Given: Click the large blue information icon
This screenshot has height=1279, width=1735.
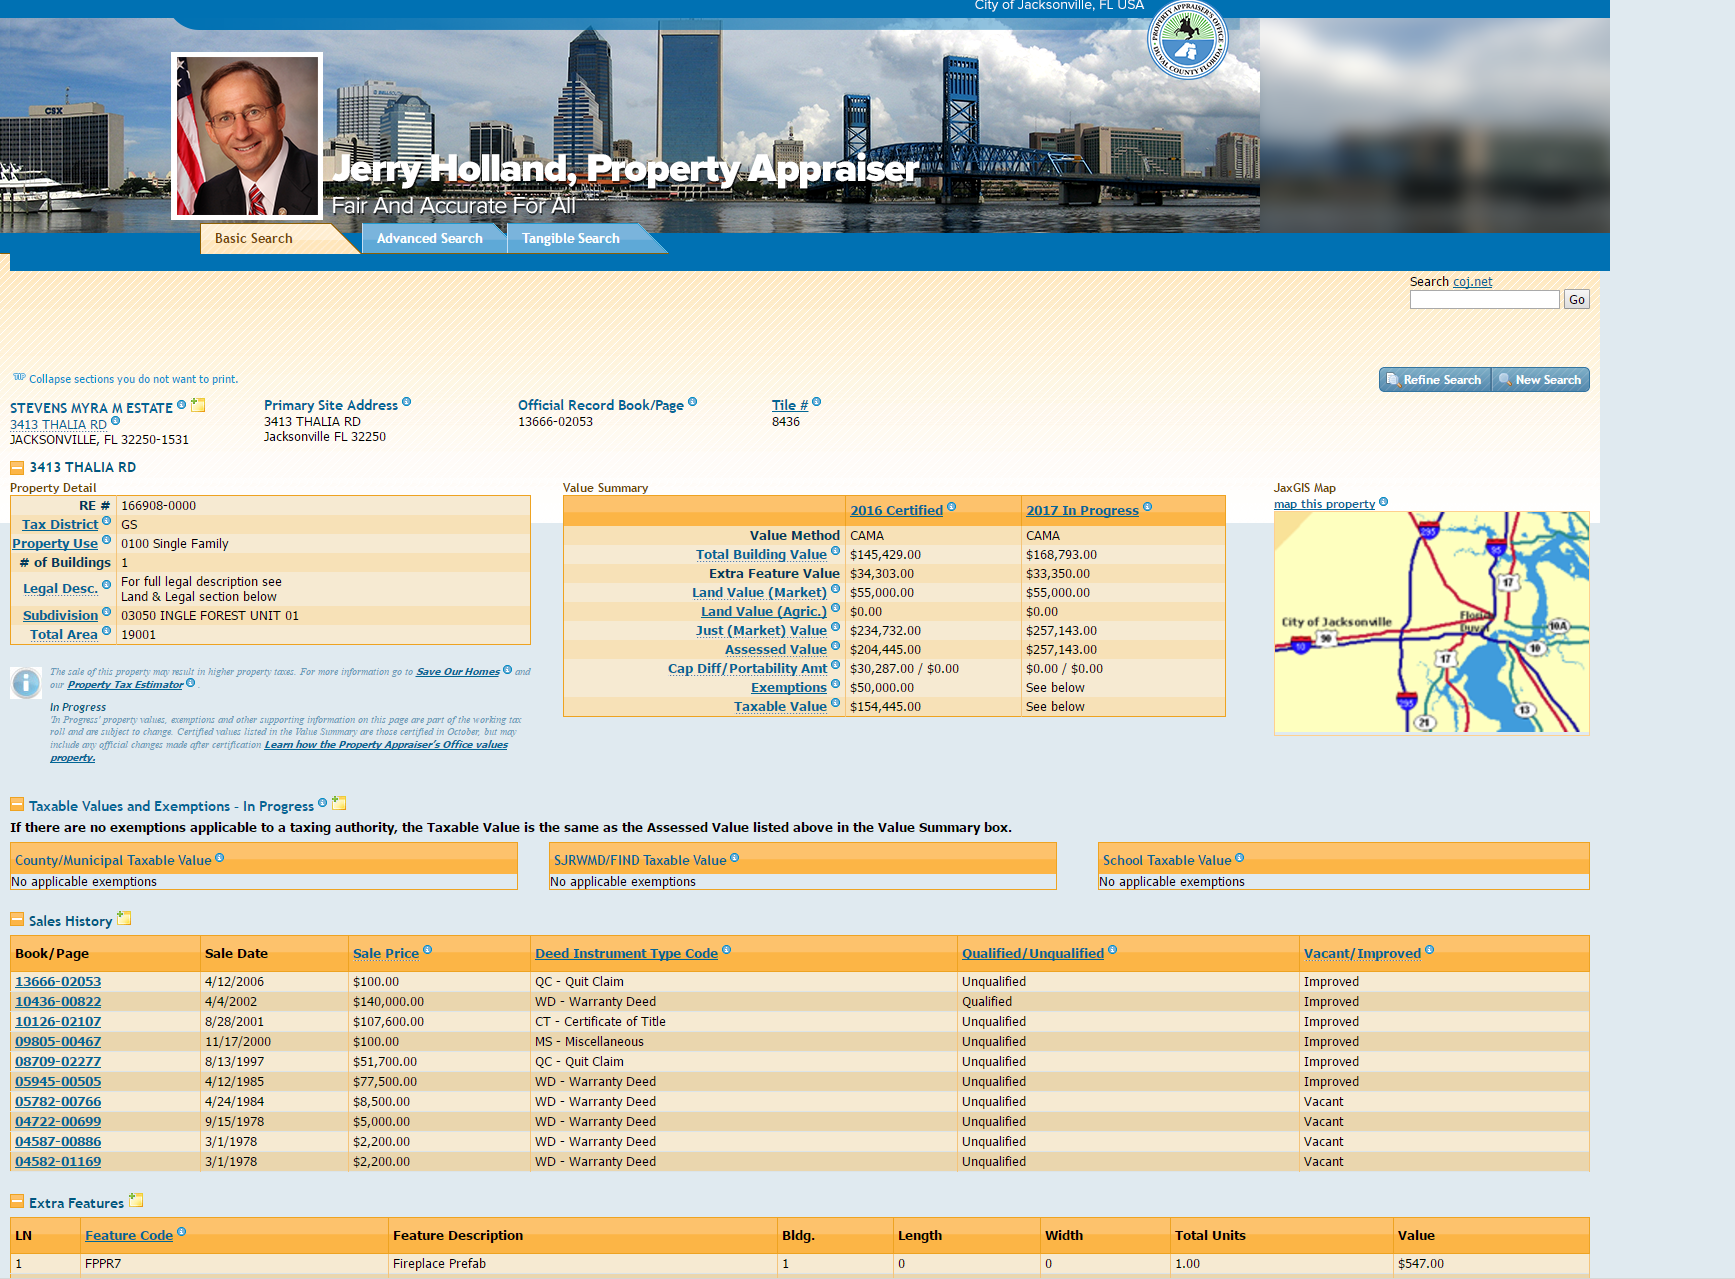Looking at the screenshot, I should [26, 683].
